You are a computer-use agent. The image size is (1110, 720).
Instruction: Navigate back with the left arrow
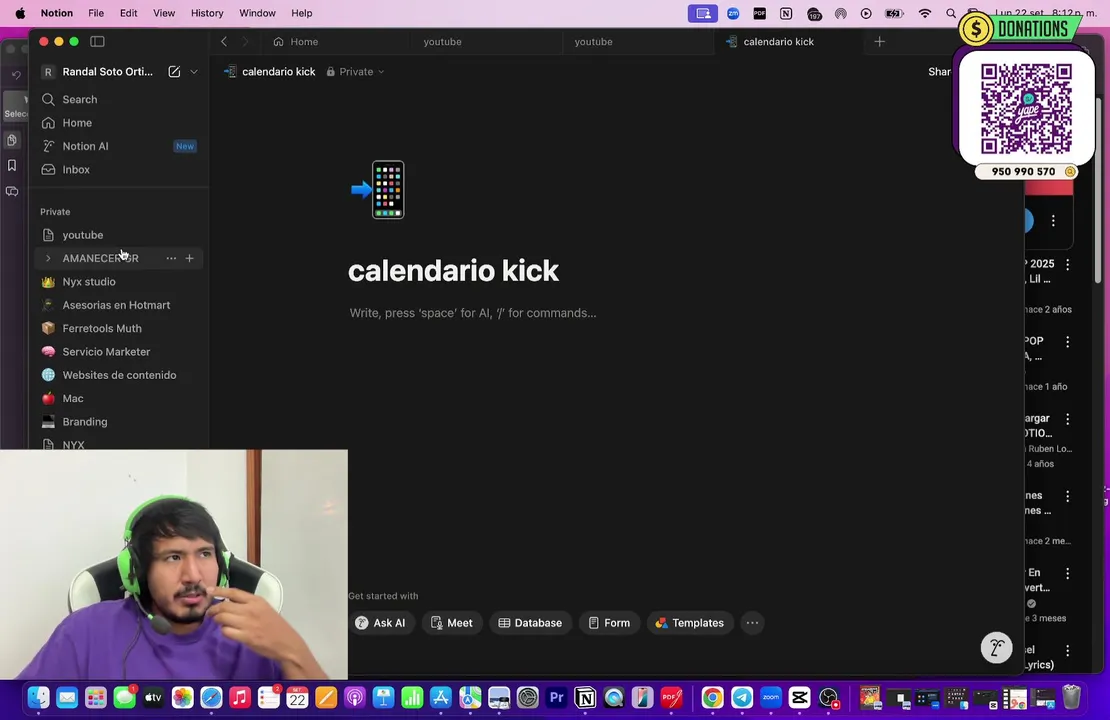224,42
